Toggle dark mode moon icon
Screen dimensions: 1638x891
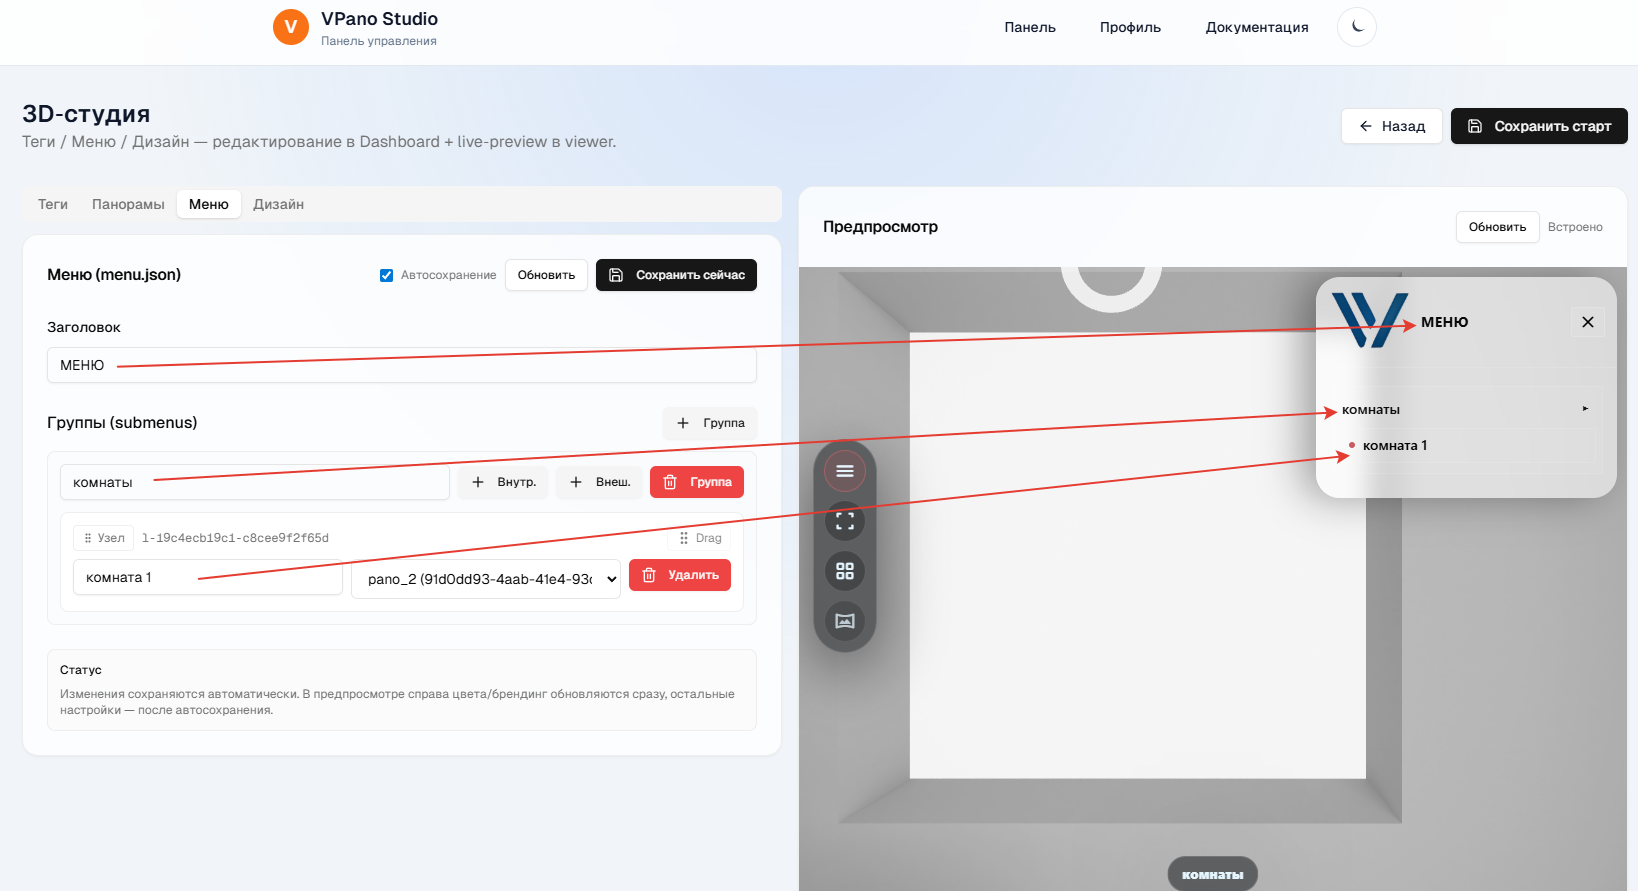(x=1356, y=27)
